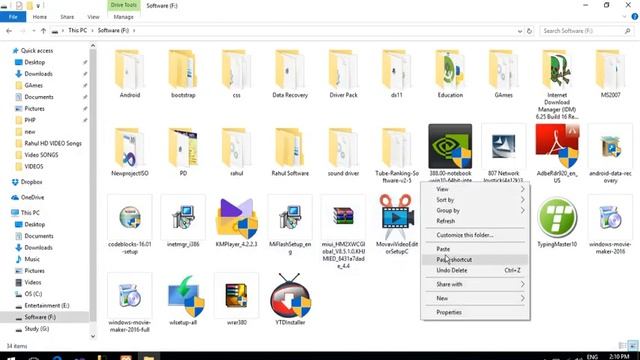Select the wrar380 WinRAR installer

pos(236,300)
